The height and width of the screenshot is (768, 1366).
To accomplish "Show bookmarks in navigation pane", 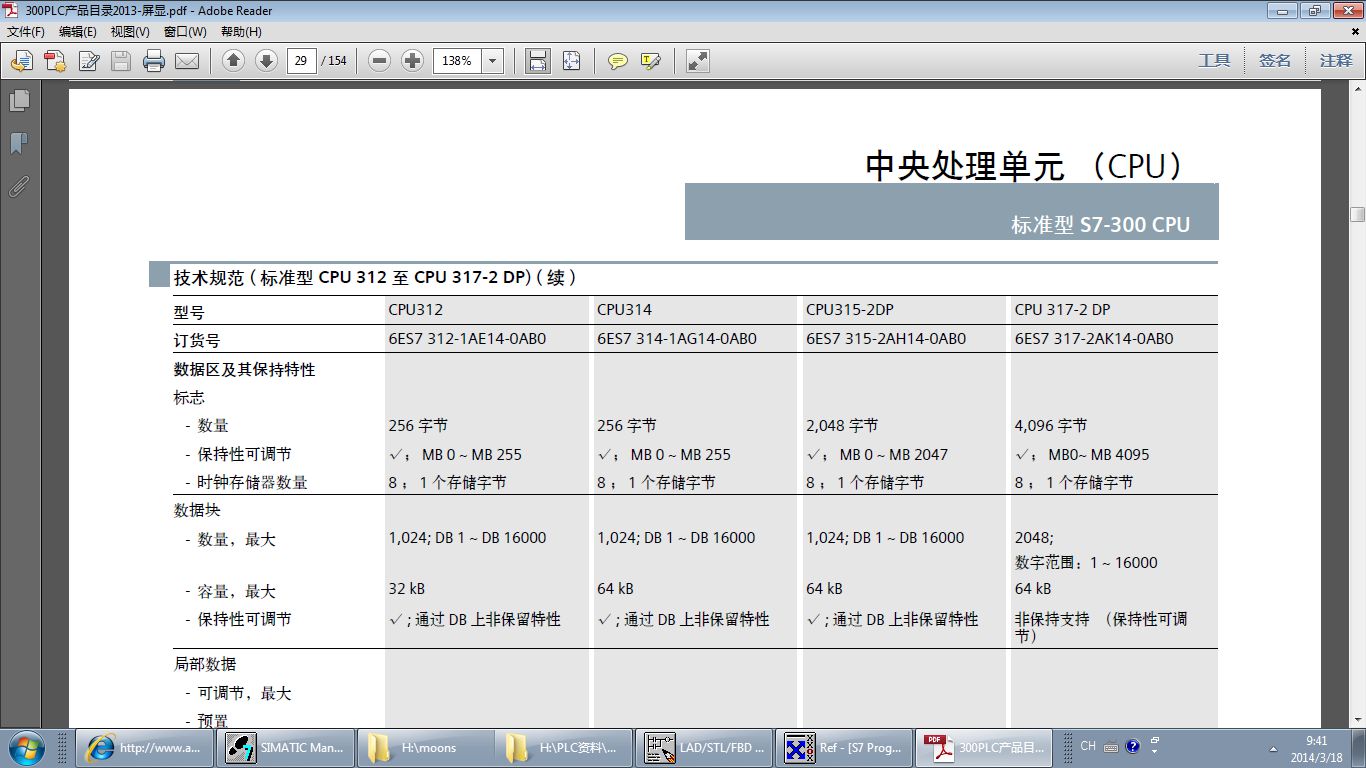I will [x=19, y=144].
